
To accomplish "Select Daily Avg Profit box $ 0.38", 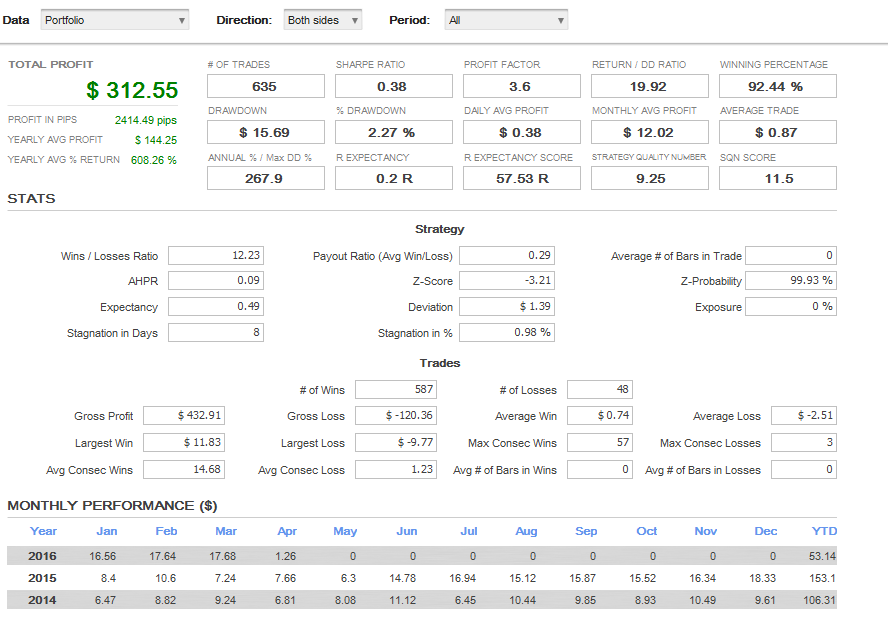I will click(x=522, y=132).
